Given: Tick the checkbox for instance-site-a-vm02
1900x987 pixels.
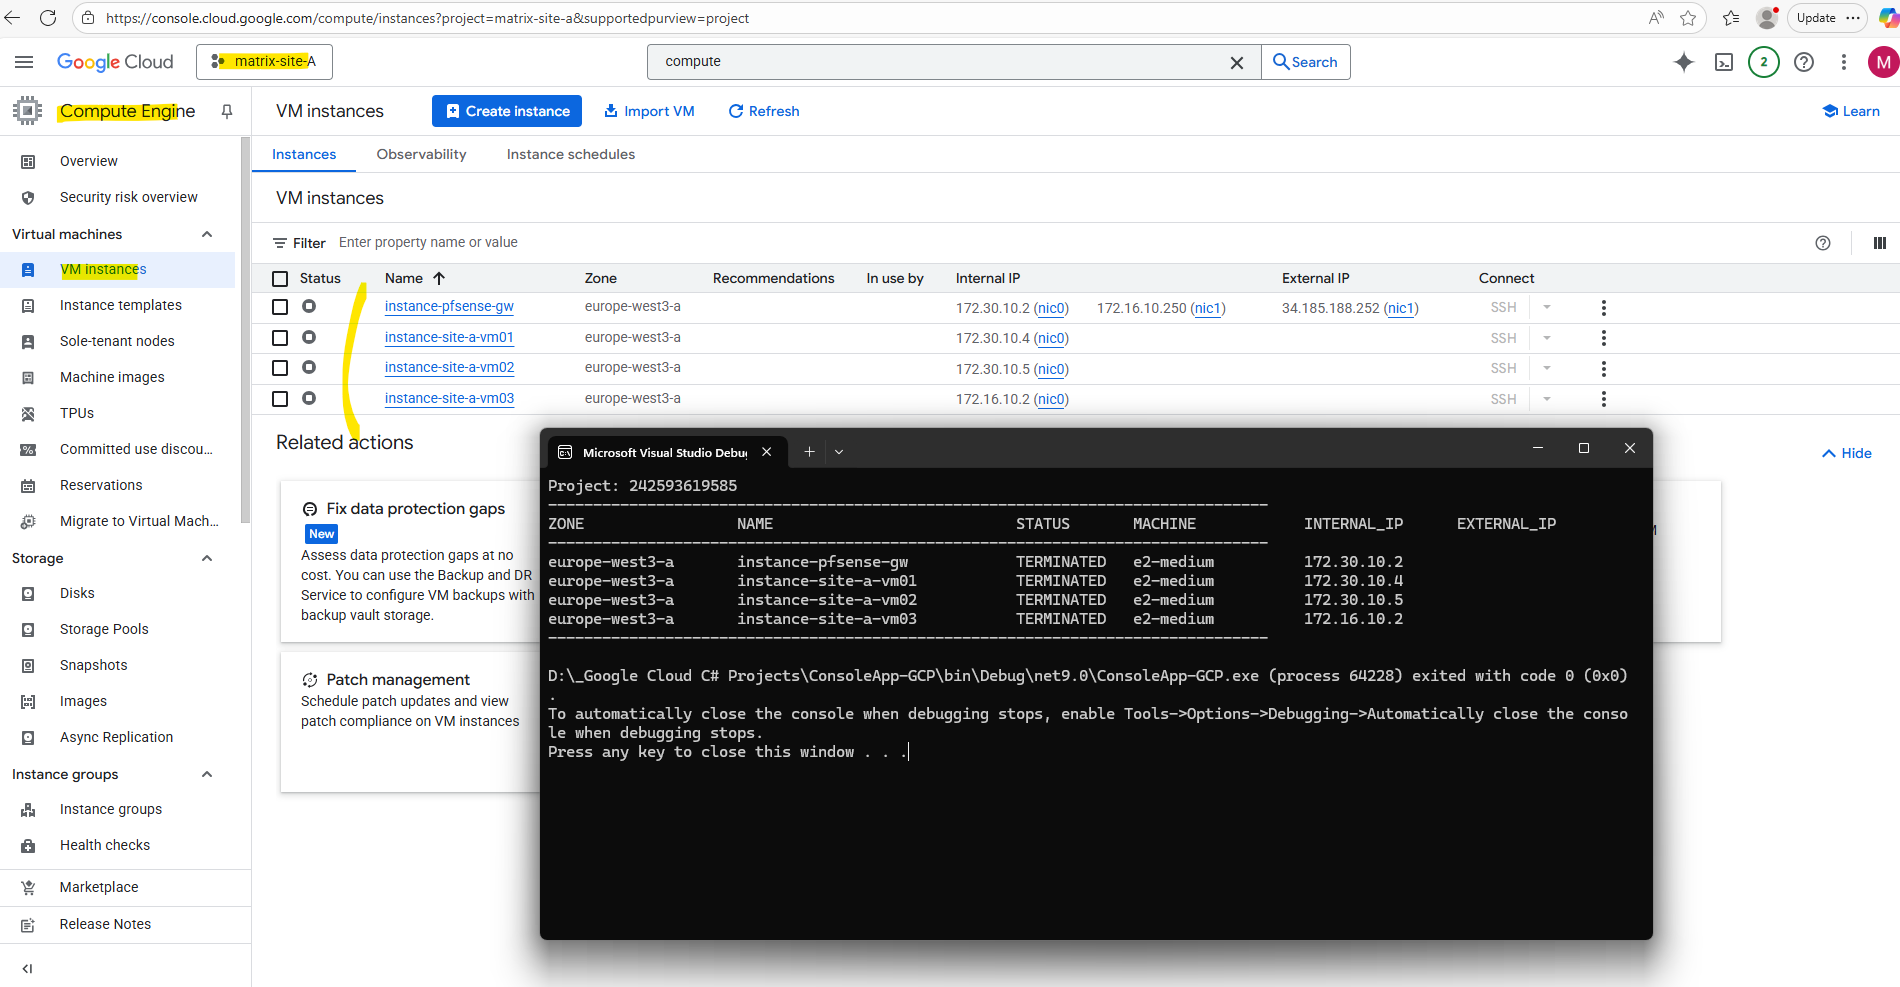Looking at the screenshot, I should [x=280, y=368].
